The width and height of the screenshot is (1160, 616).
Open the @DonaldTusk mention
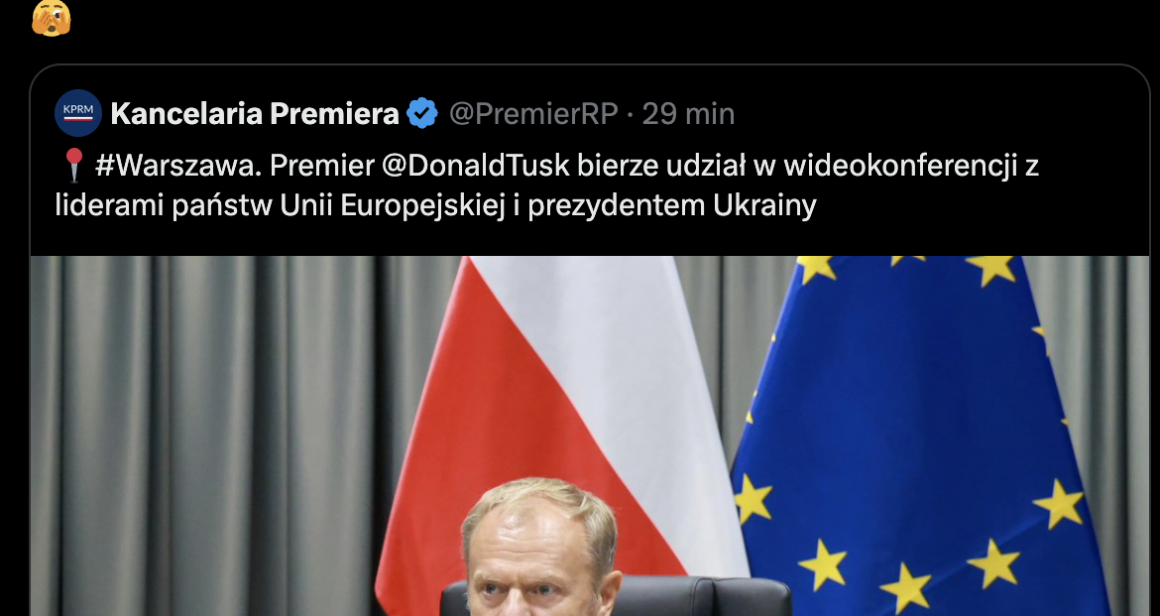[x=476, y=166]
